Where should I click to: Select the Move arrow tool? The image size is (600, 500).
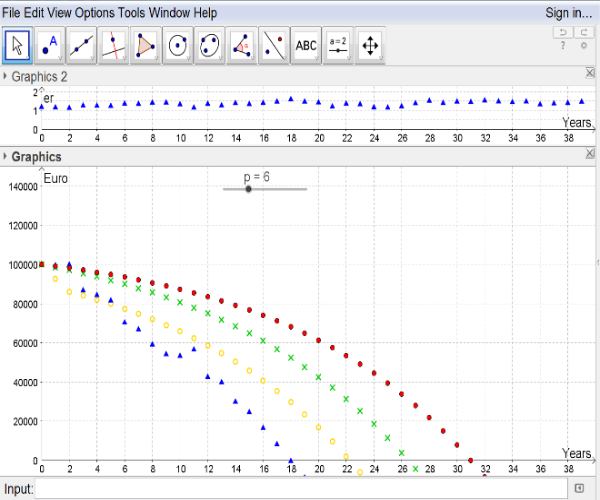coord(17,46)
